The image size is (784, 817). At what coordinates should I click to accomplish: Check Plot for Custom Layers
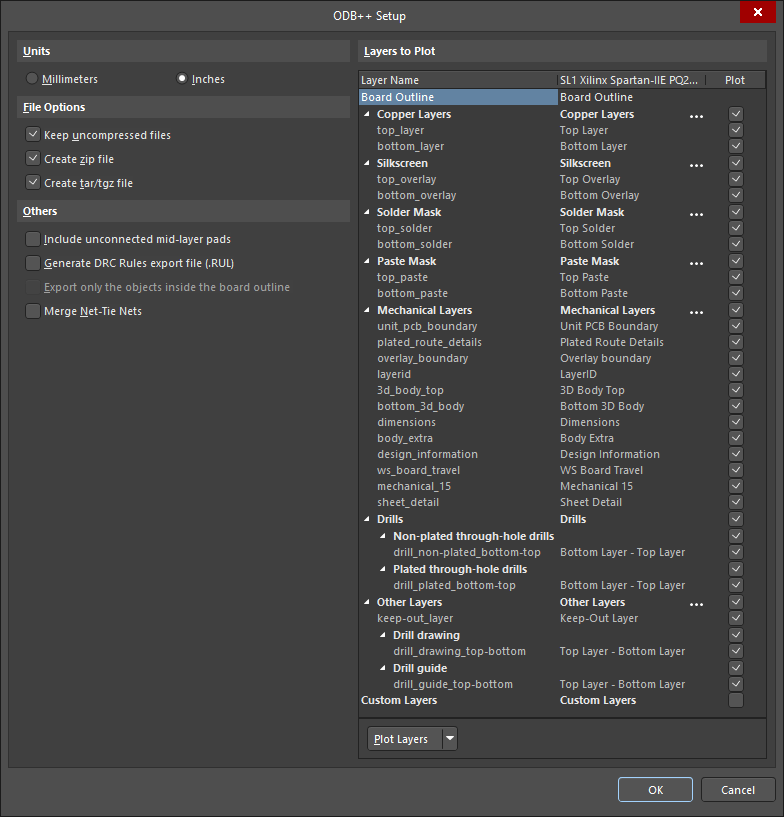(736, 700)
